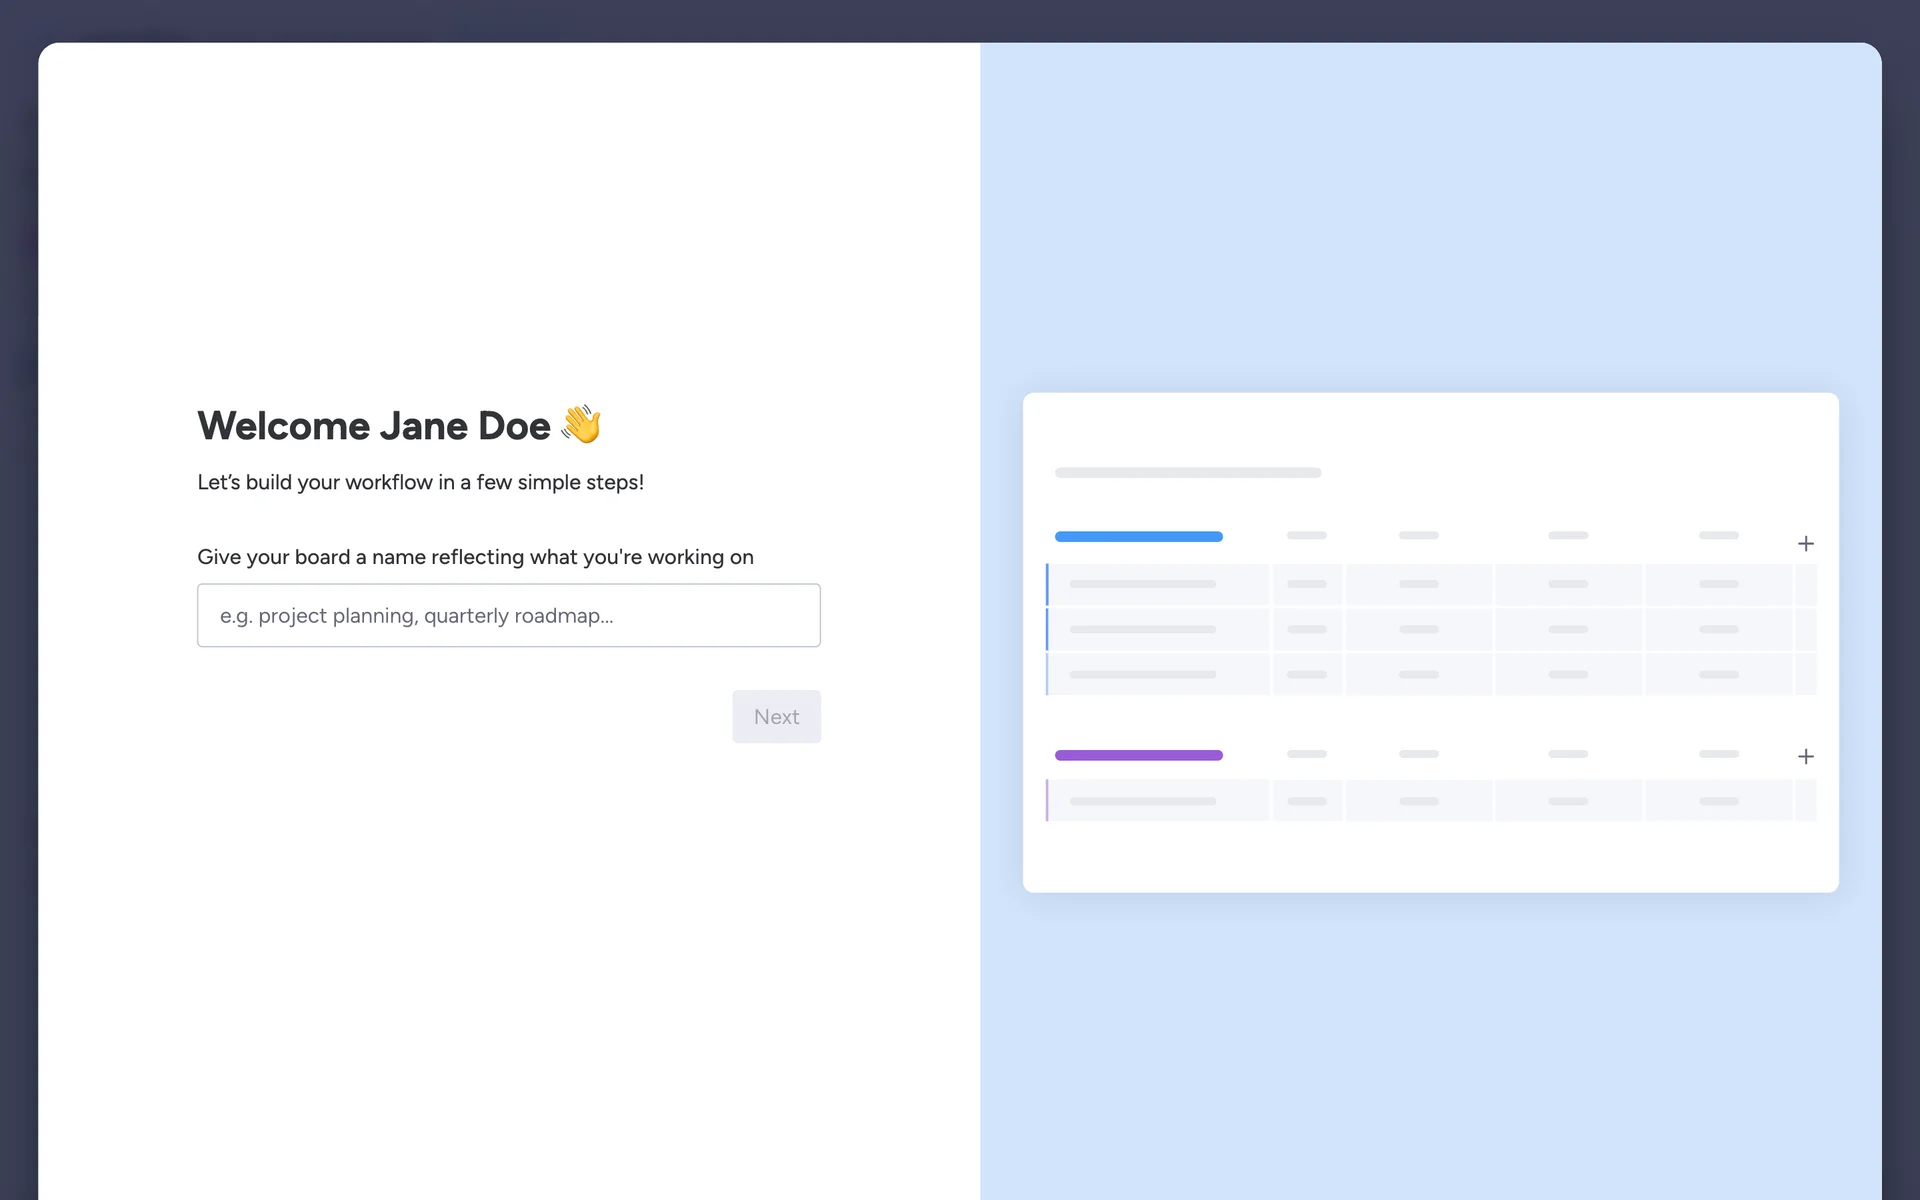The width and height of the screenshot is (1920, 1200).
Task: Click the board title placeholder in preview
Action: coord(1187,472)
